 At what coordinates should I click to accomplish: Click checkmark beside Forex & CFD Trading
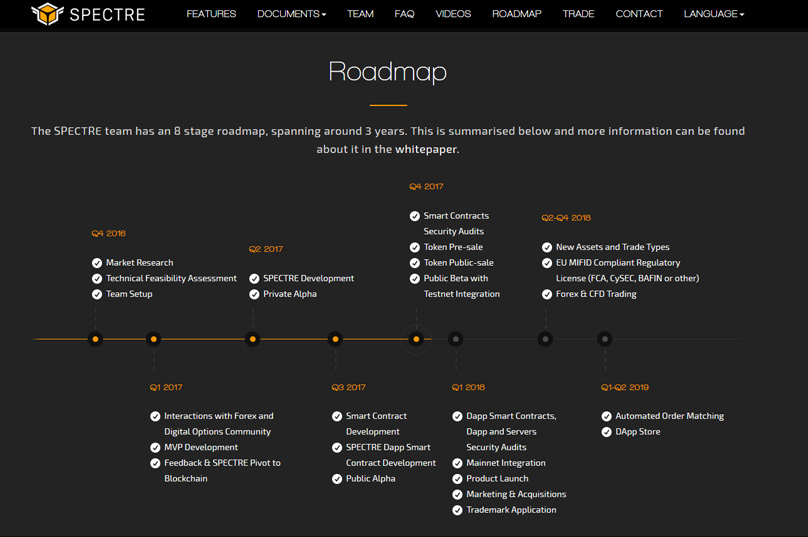click(547, 294)
